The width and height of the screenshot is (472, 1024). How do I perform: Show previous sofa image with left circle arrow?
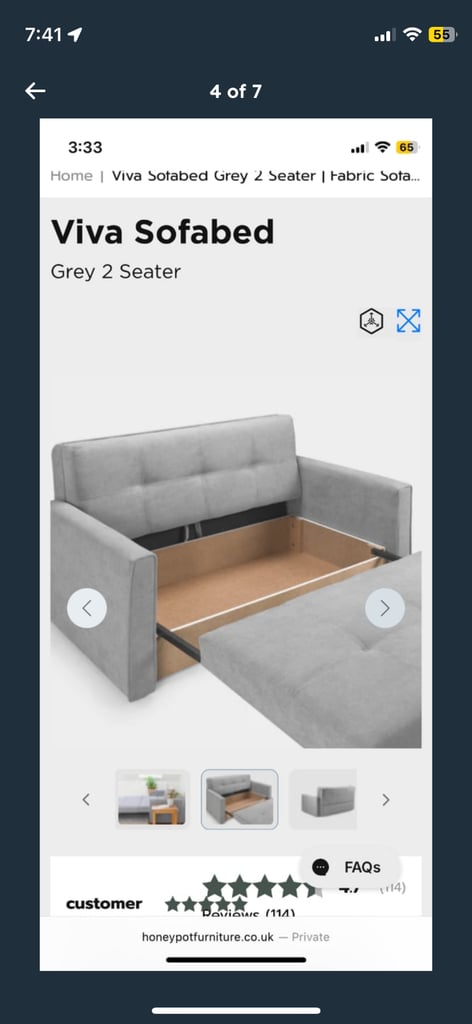[x=87, y=608]
